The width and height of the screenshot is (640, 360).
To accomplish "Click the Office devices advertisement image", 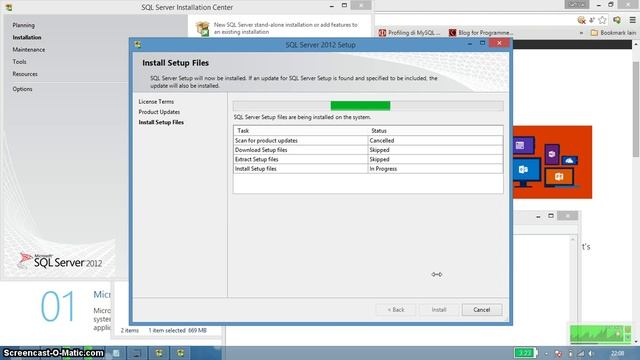I will pyautogui.click(x=552, y=162).
